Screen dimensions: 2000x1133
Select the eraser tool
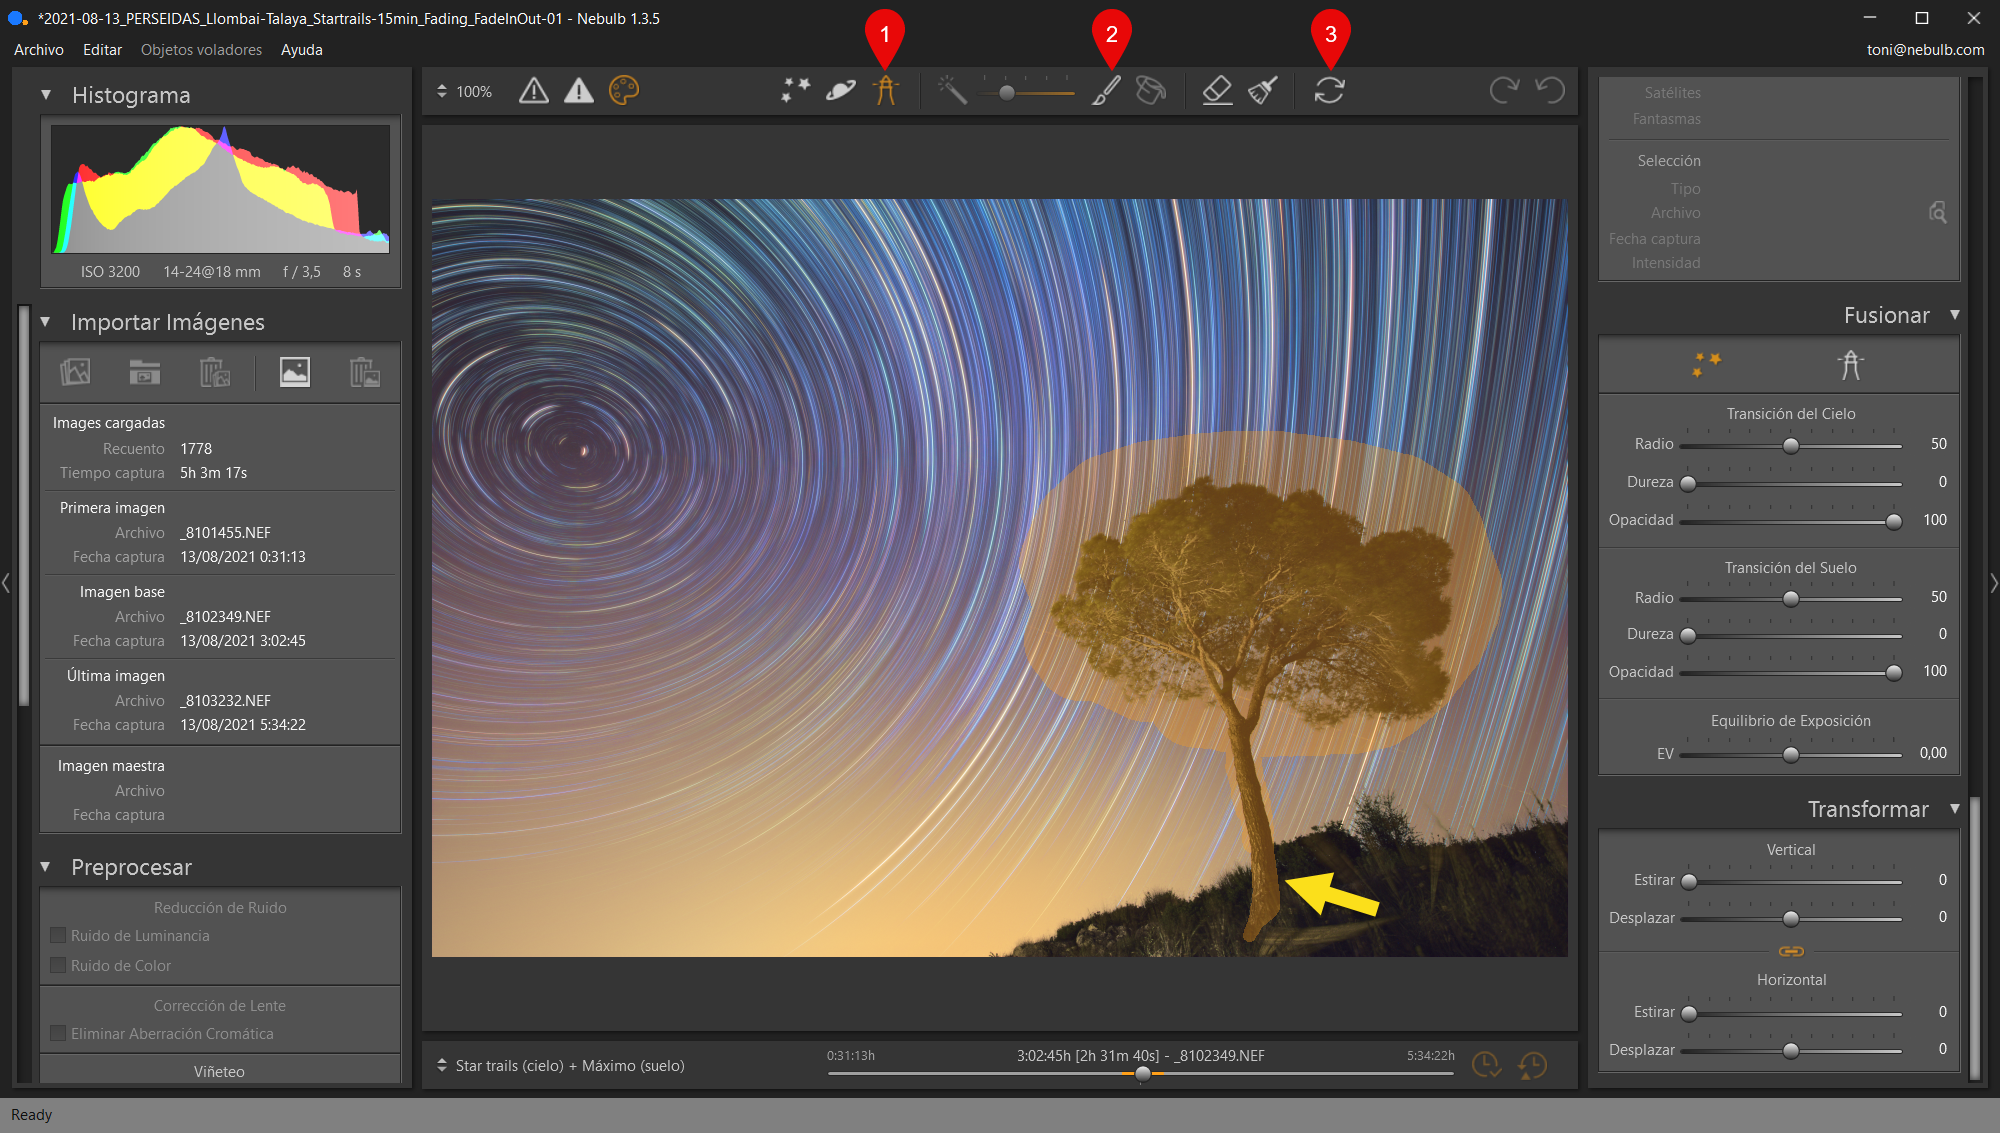[1217, 91]
